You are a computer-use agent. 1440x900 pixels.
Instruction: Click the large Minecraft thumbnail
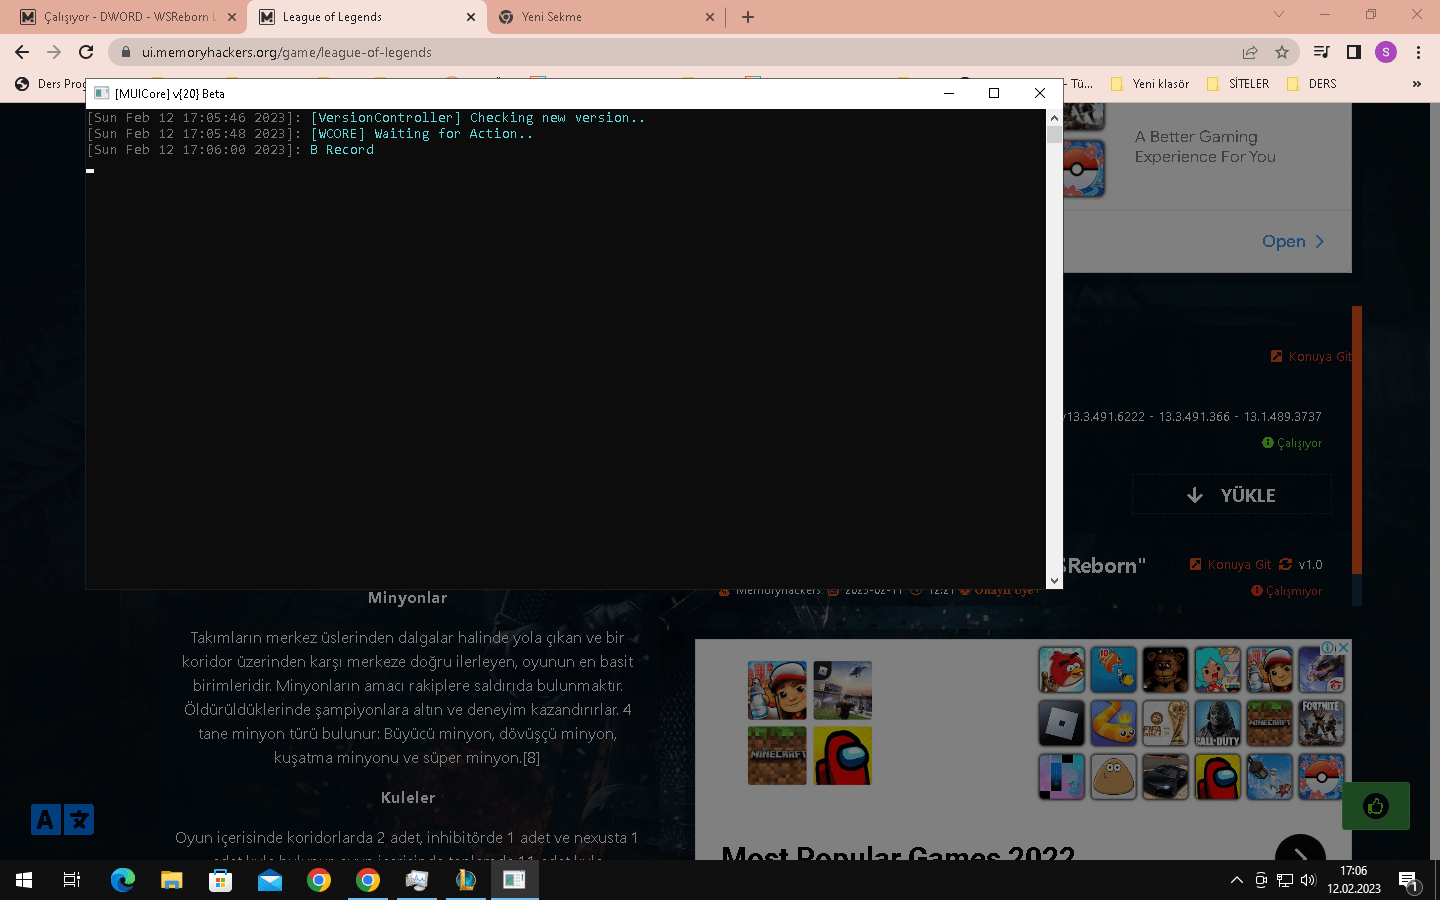click(x=777, y=756)
